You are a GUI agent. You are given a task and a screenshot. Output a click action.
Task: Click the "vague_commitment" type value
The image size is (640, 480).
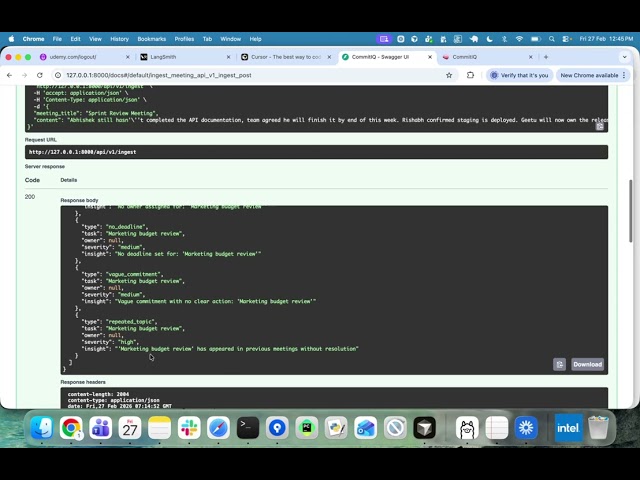pyautogui.click(x=134, y=274)
